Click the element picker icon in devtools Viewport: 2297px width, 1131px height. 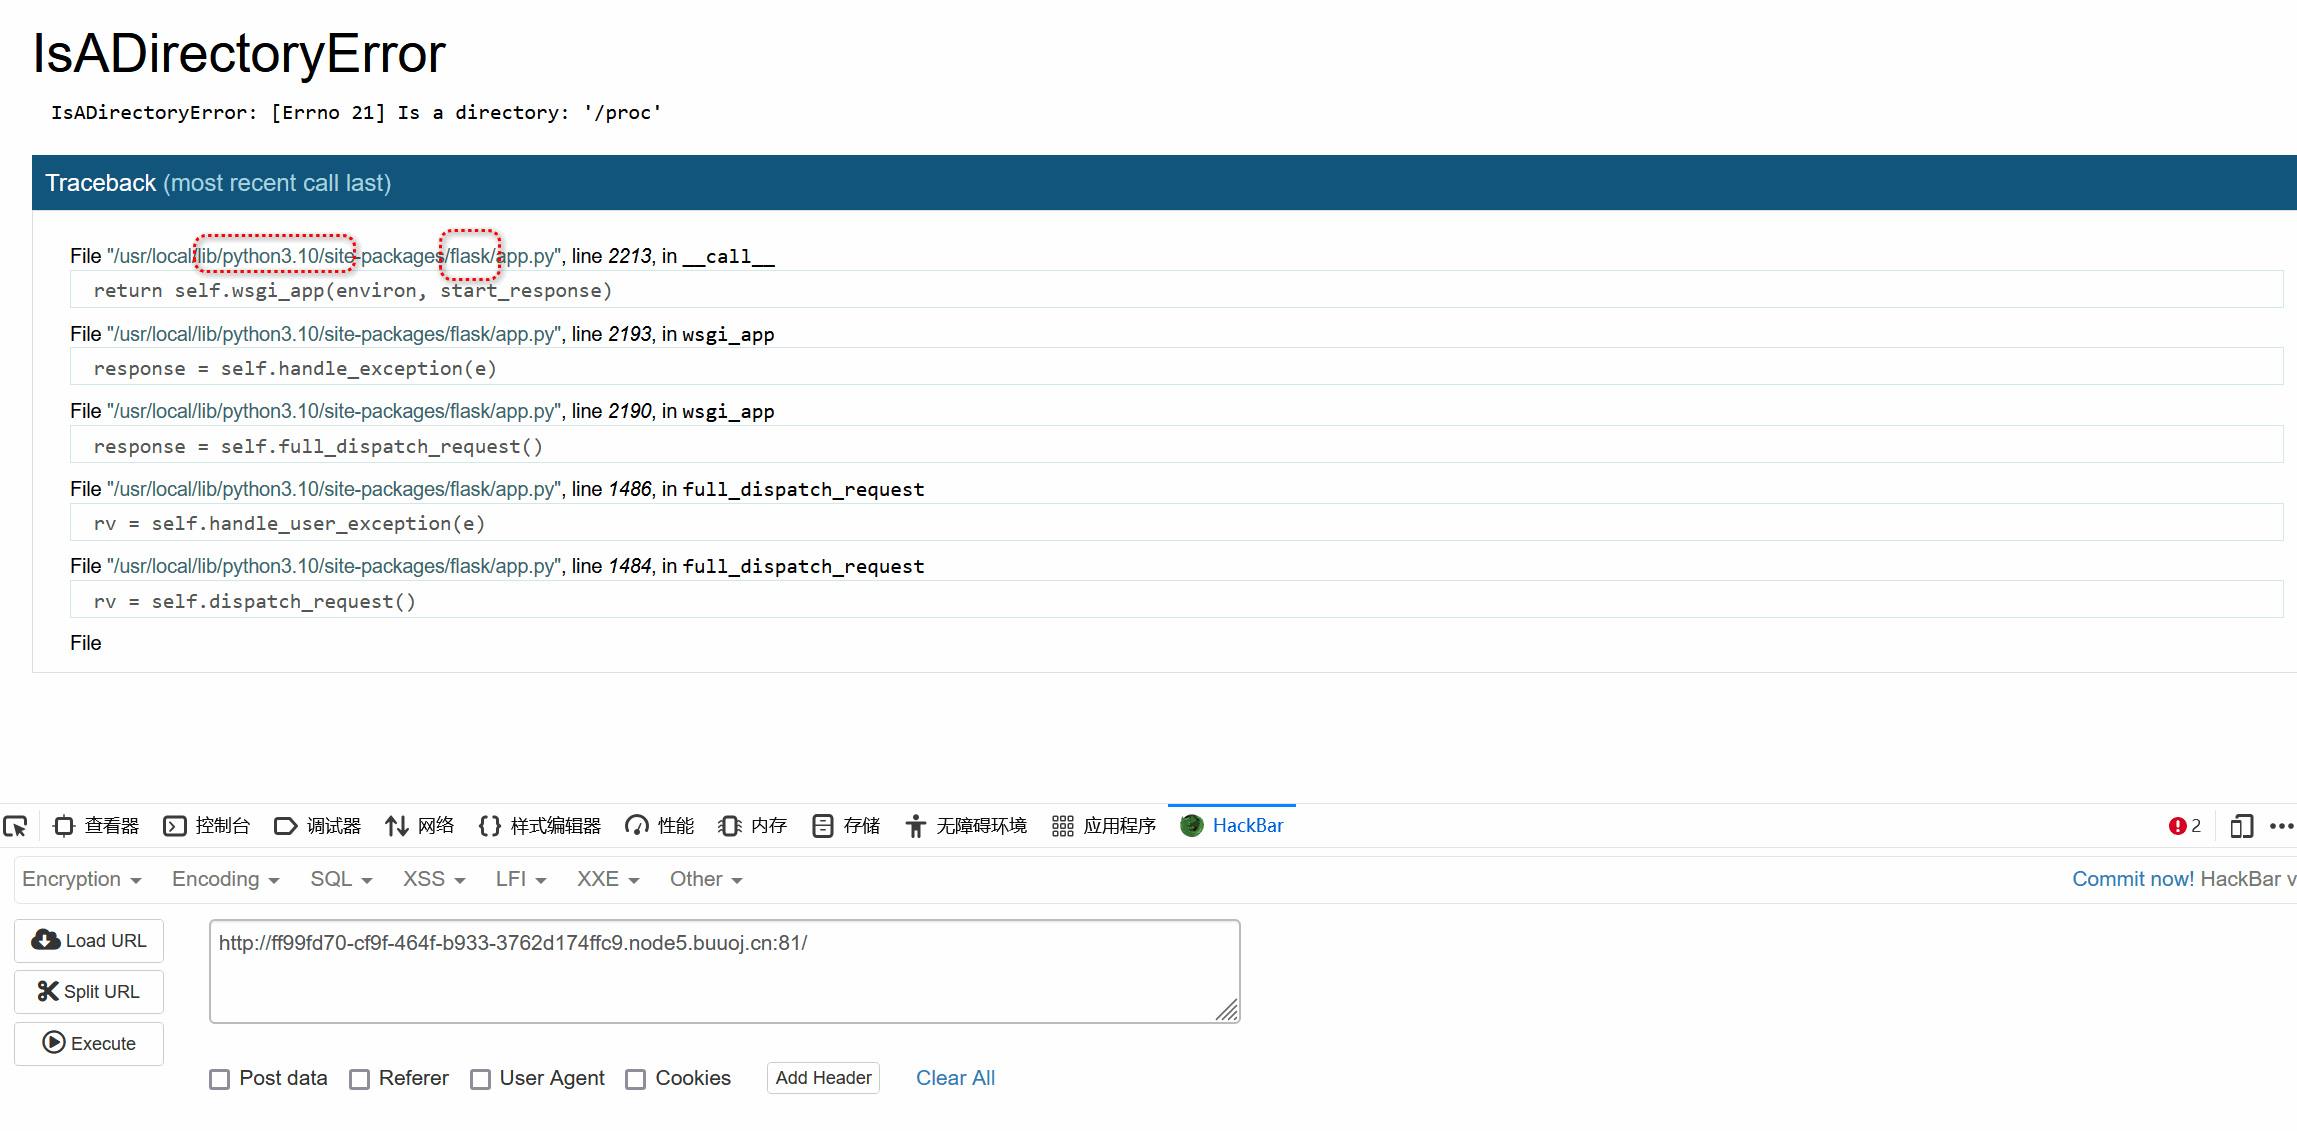click(15, 826)
